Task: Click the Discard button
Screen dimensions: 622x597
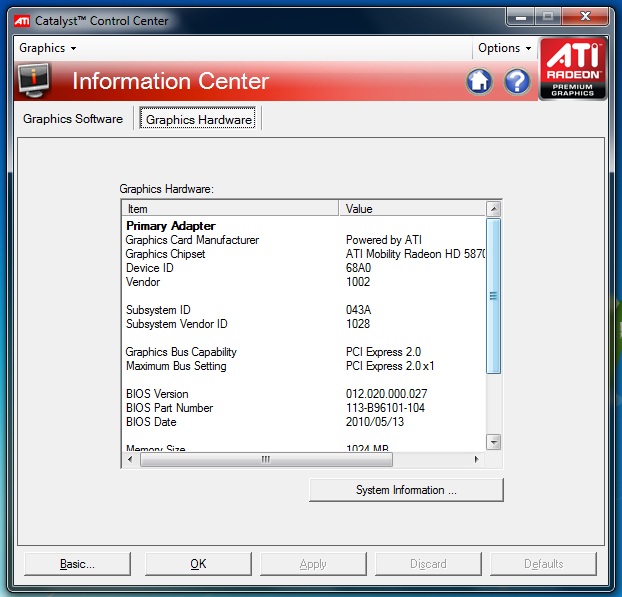Action: 428,564
